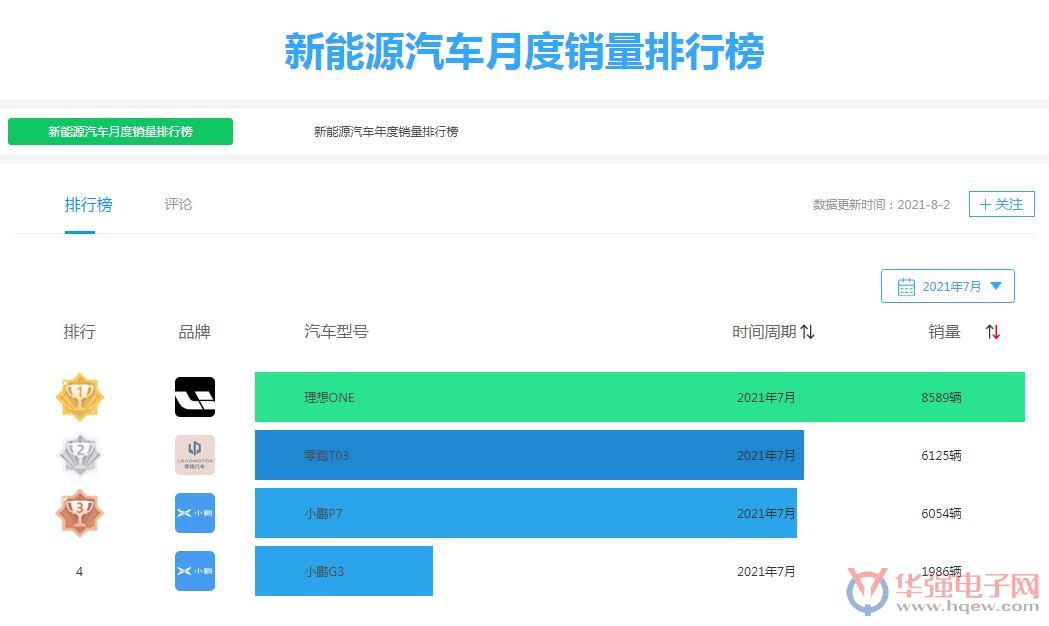Open the Leapmotor brand logo
This screenshot has height=626, width=1049.
[x=195, y=455]
